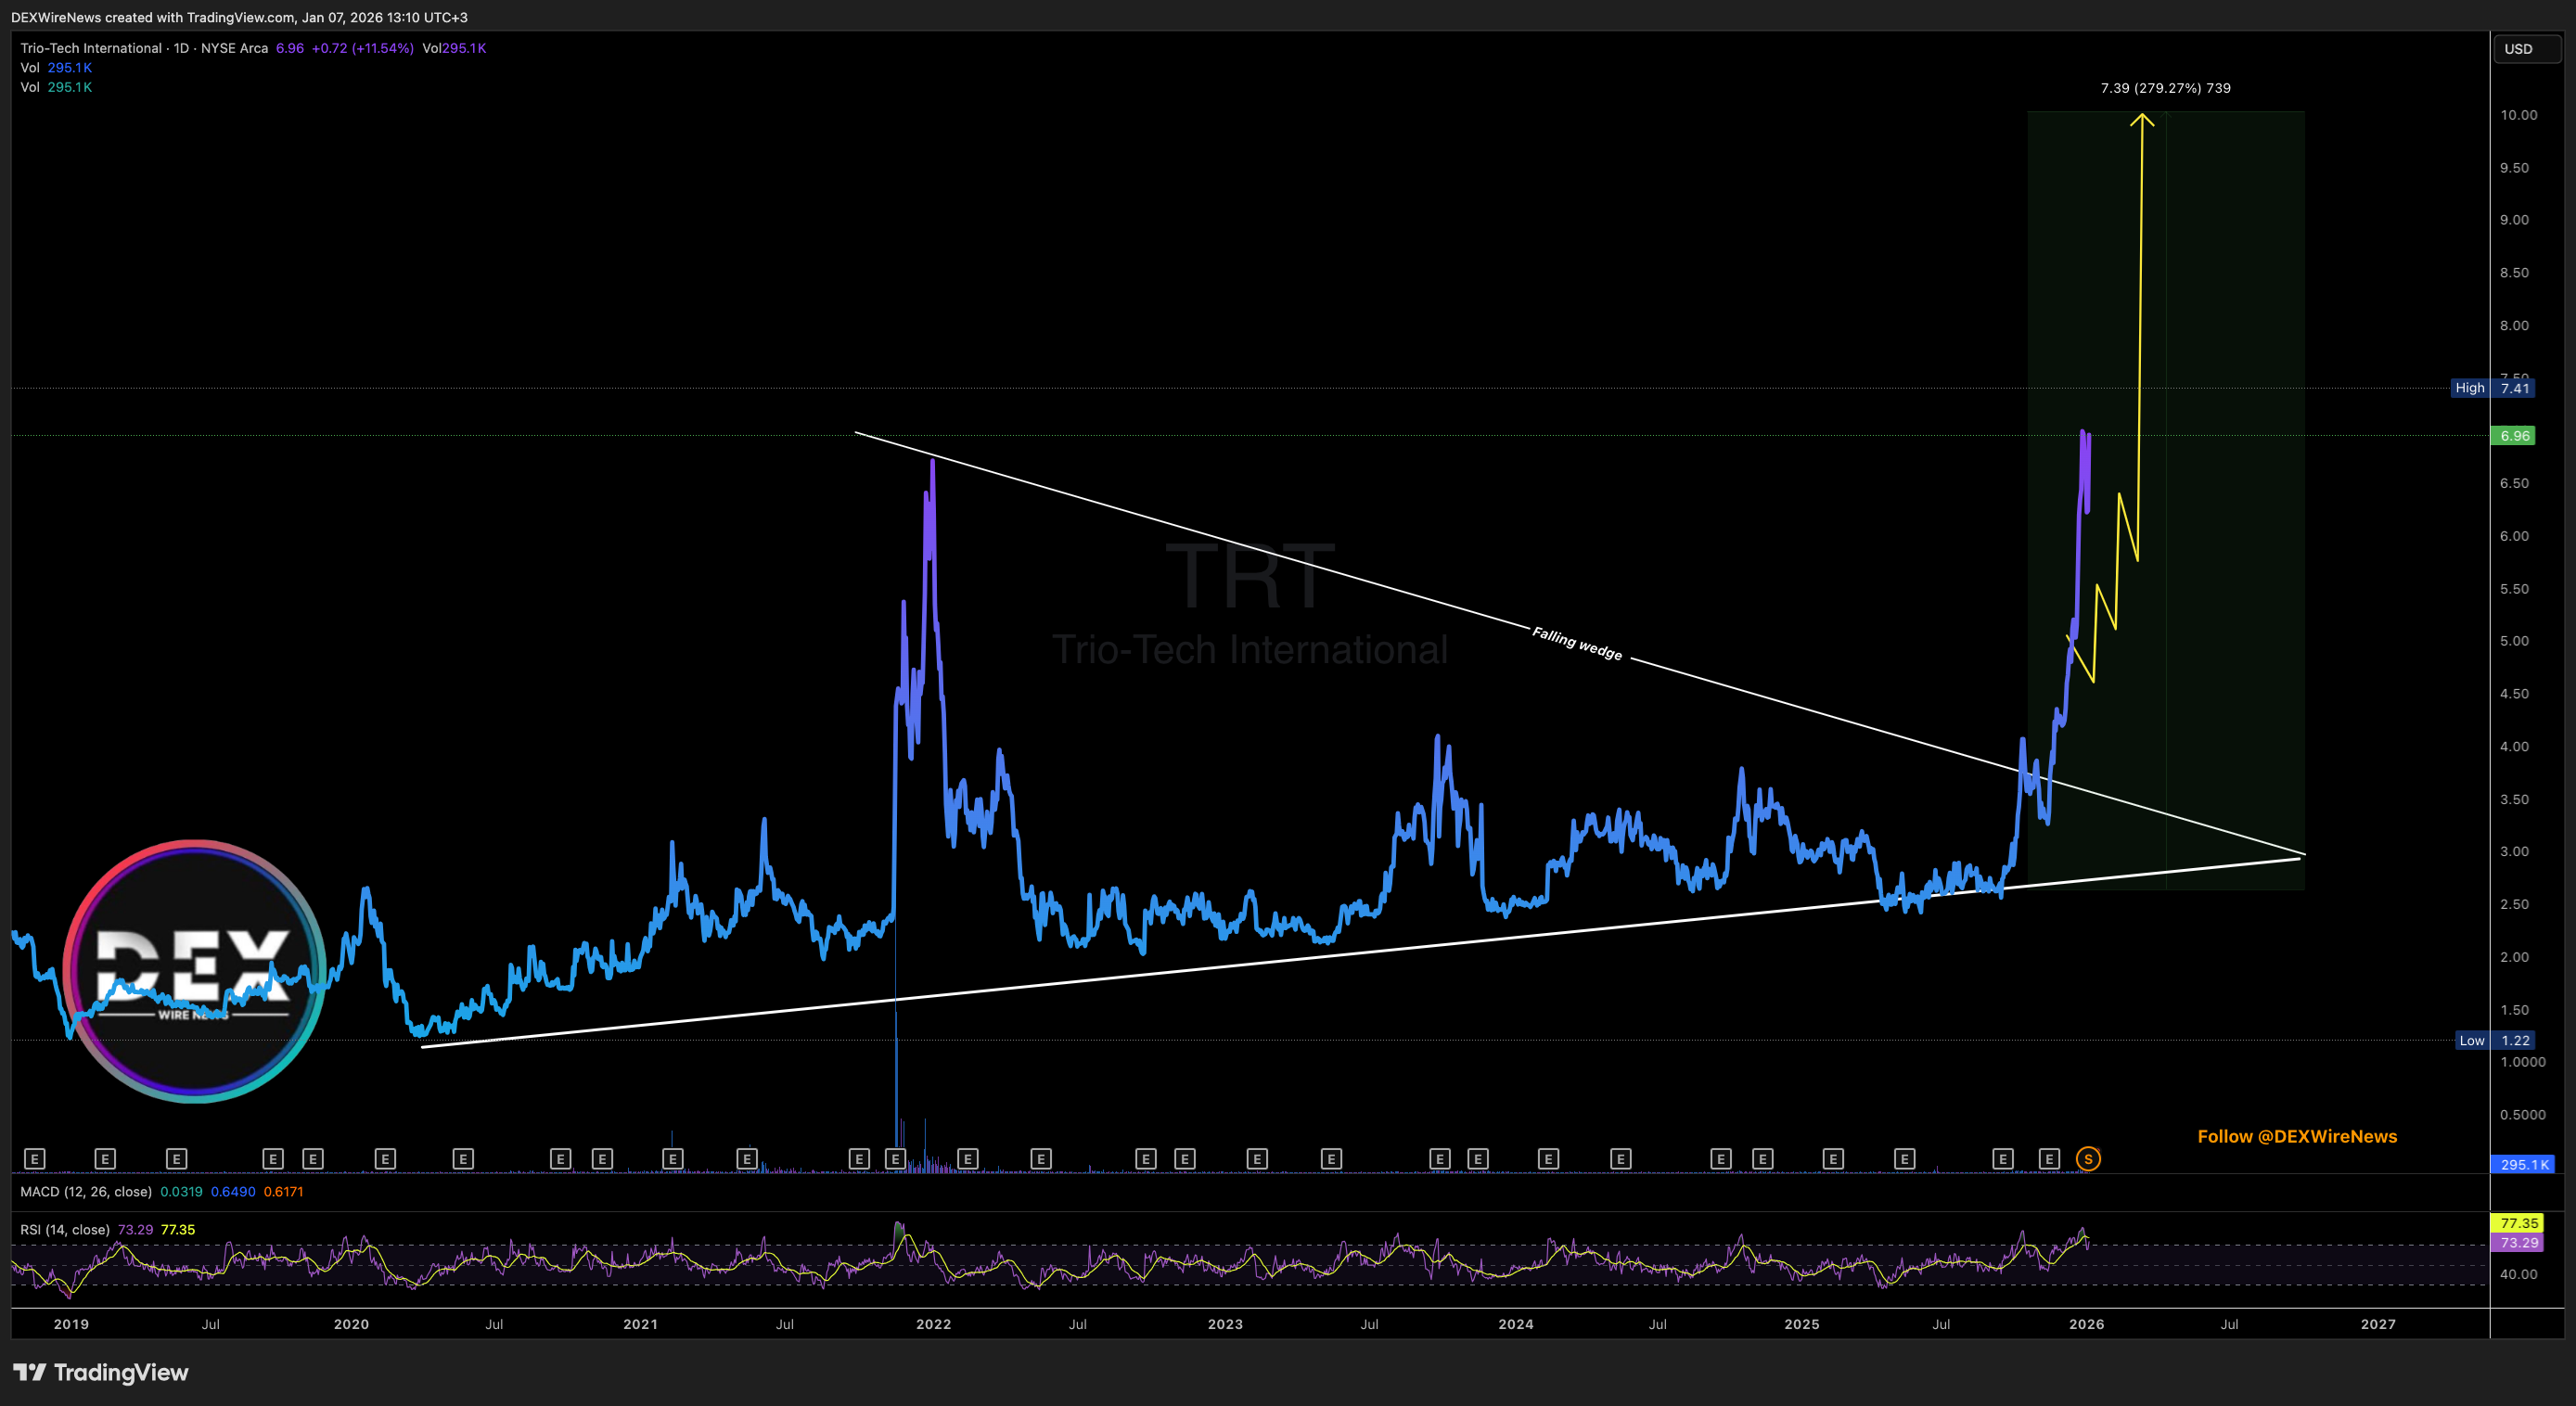The height and width of the screenshot is (1406, 2576).
Task: Click the leftmost earnings E marker
Action: point(34,1159)
